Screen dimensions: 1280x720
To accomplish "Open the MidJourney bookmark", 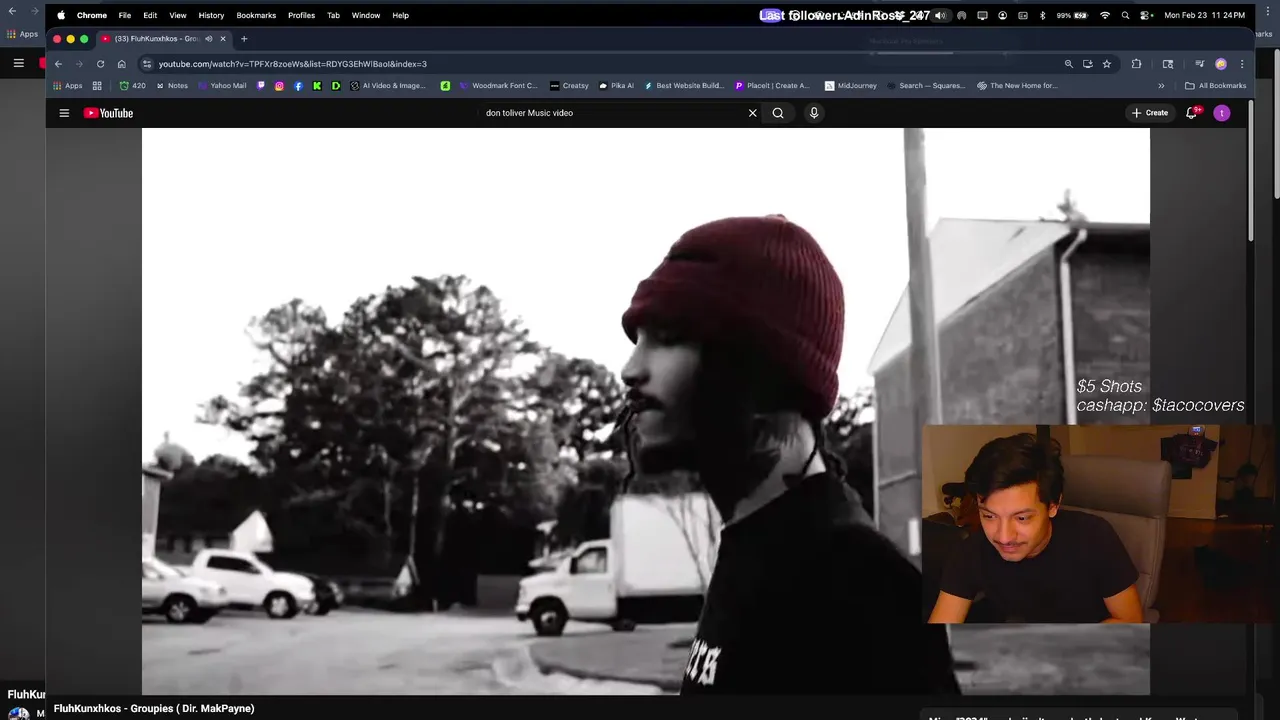I will (851, 86).
